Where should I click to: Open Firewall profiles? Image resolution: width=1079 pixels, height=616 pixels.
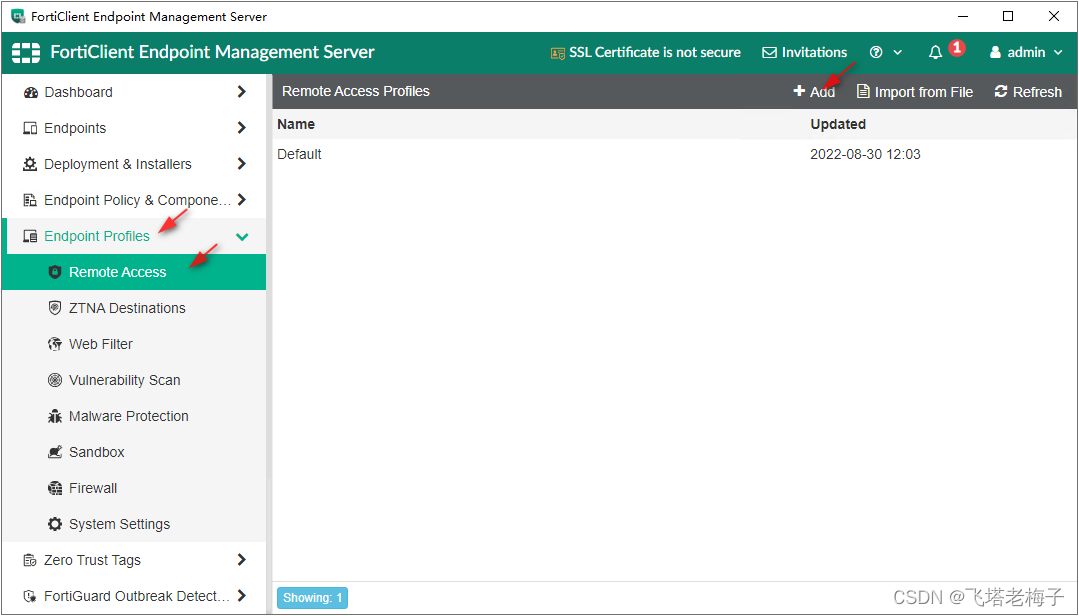pyautogui.click(x=134, y=488)
